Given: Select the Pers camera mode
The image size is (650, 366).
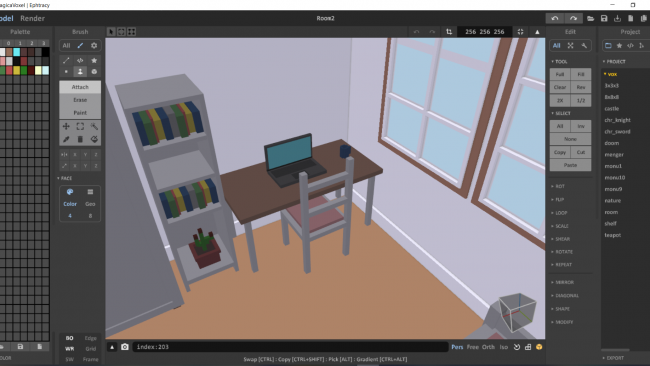Looking at the screenshot, I should click(457, 347).
